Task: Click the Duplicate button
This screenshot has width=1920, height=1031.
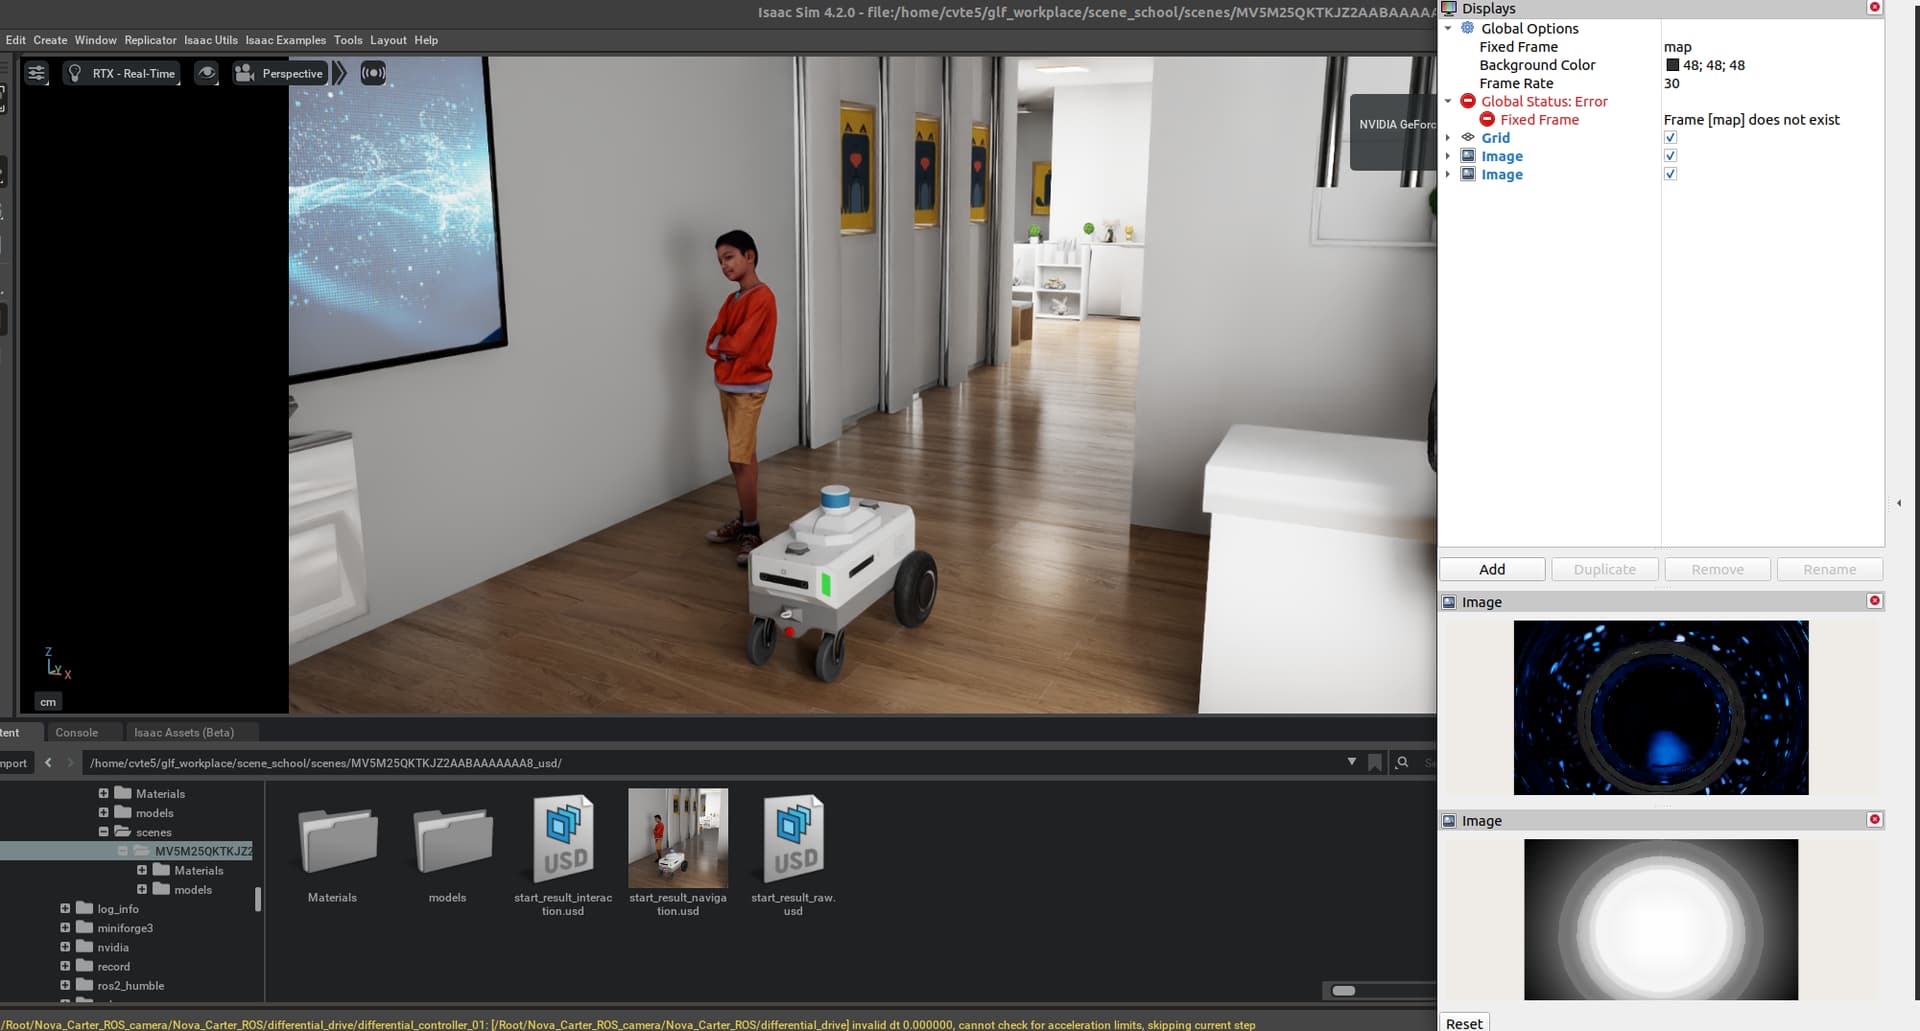Action: 1605,569
